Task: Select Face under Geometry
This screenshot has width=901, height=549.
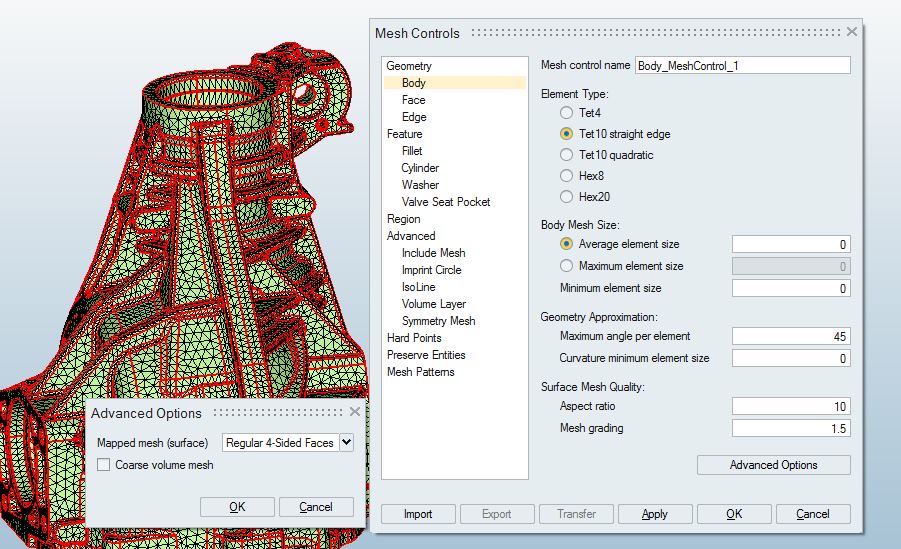Action: [x=414, y=100]
